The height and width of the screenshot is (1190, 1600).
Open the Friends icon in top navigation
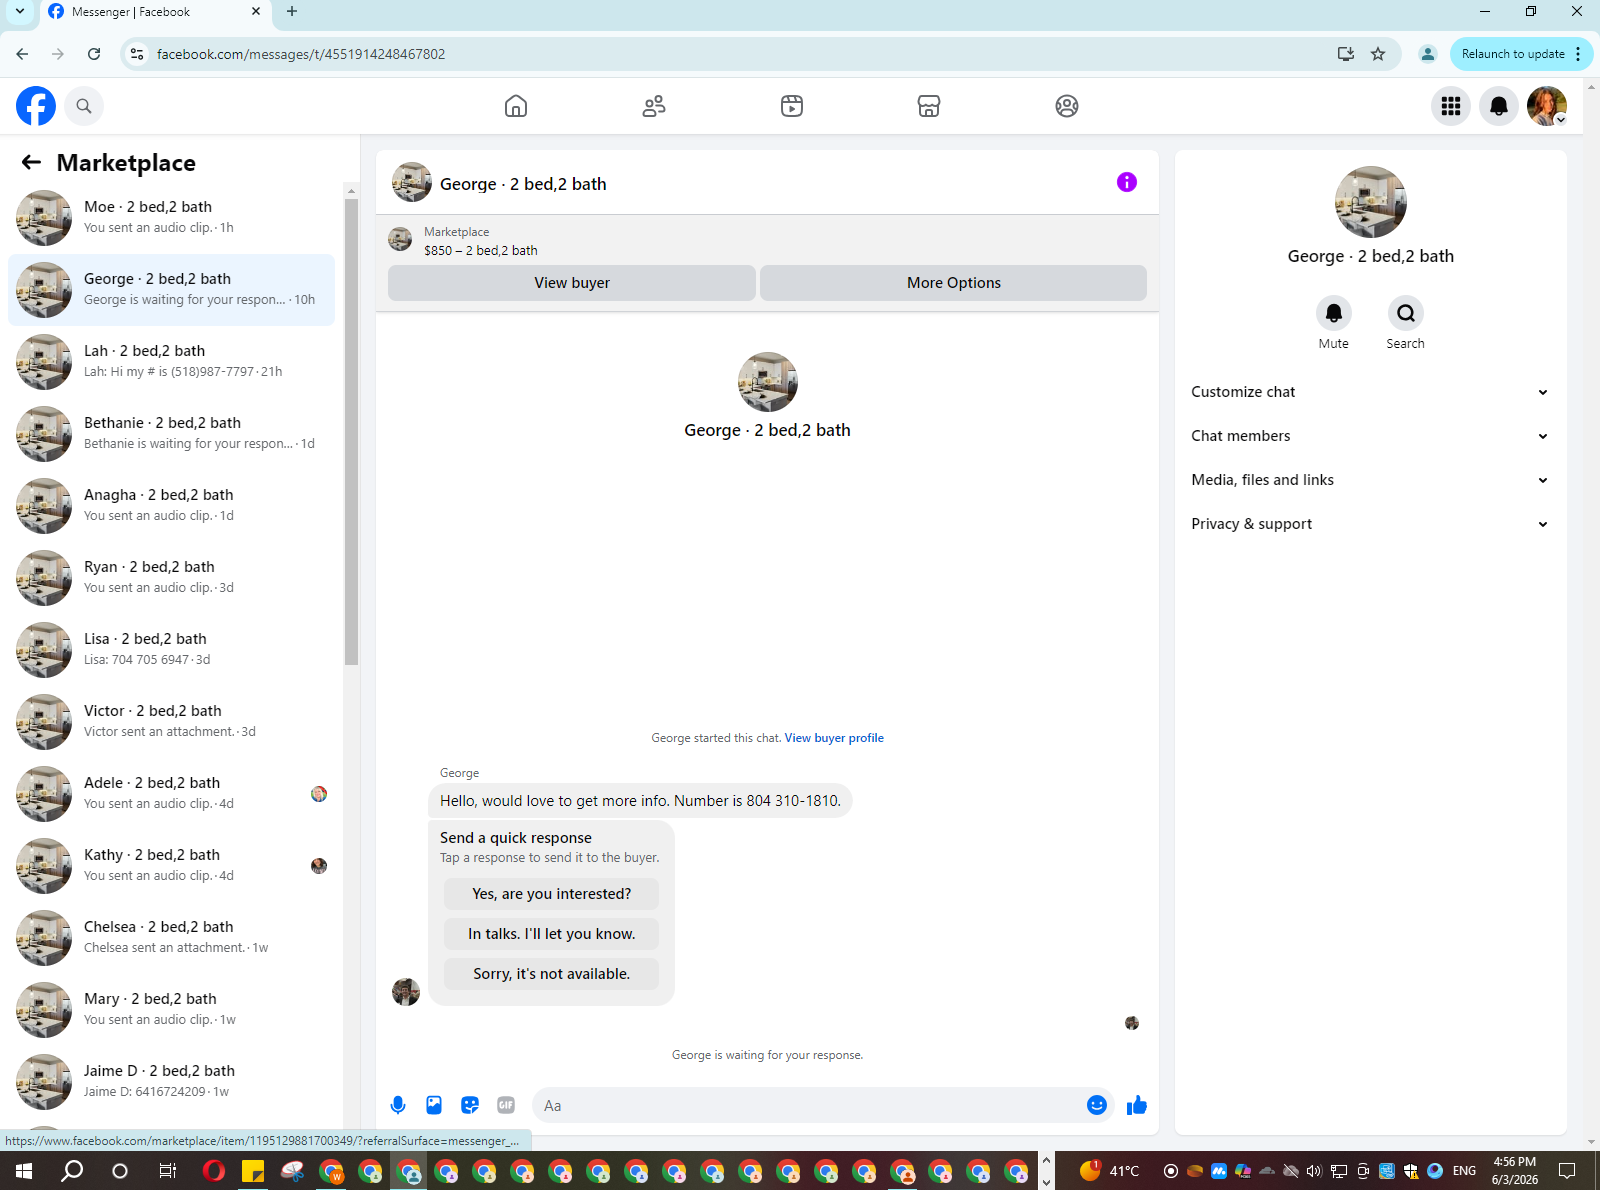coord(654,106)
